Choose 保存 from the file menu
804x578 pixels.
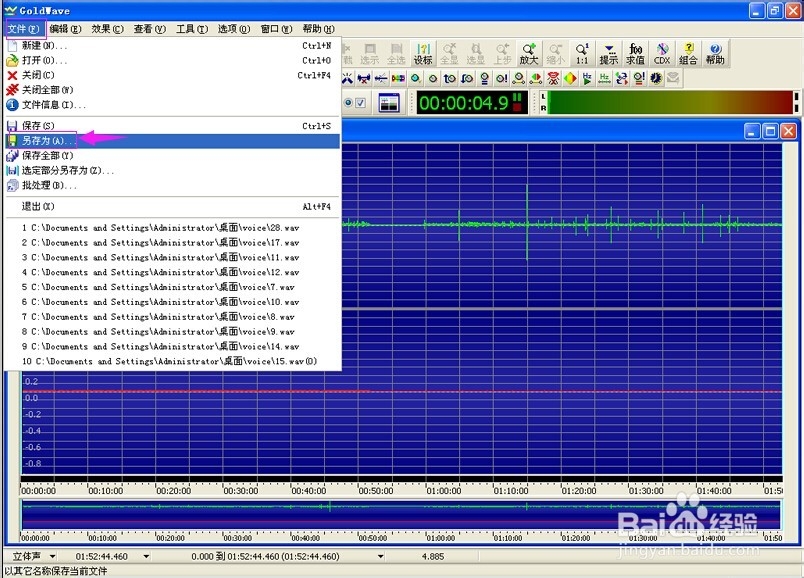coord(173,126)
